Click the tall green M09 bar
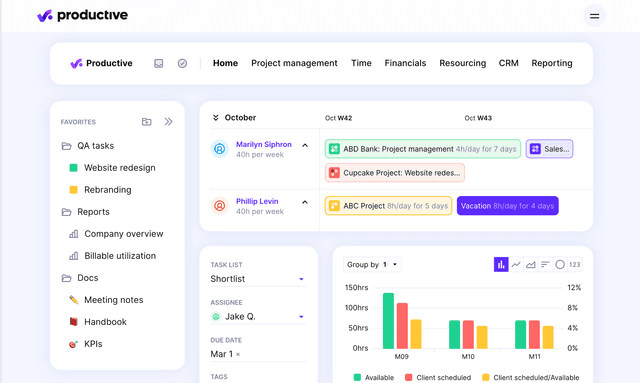640x383 pixels. (389, 321)
